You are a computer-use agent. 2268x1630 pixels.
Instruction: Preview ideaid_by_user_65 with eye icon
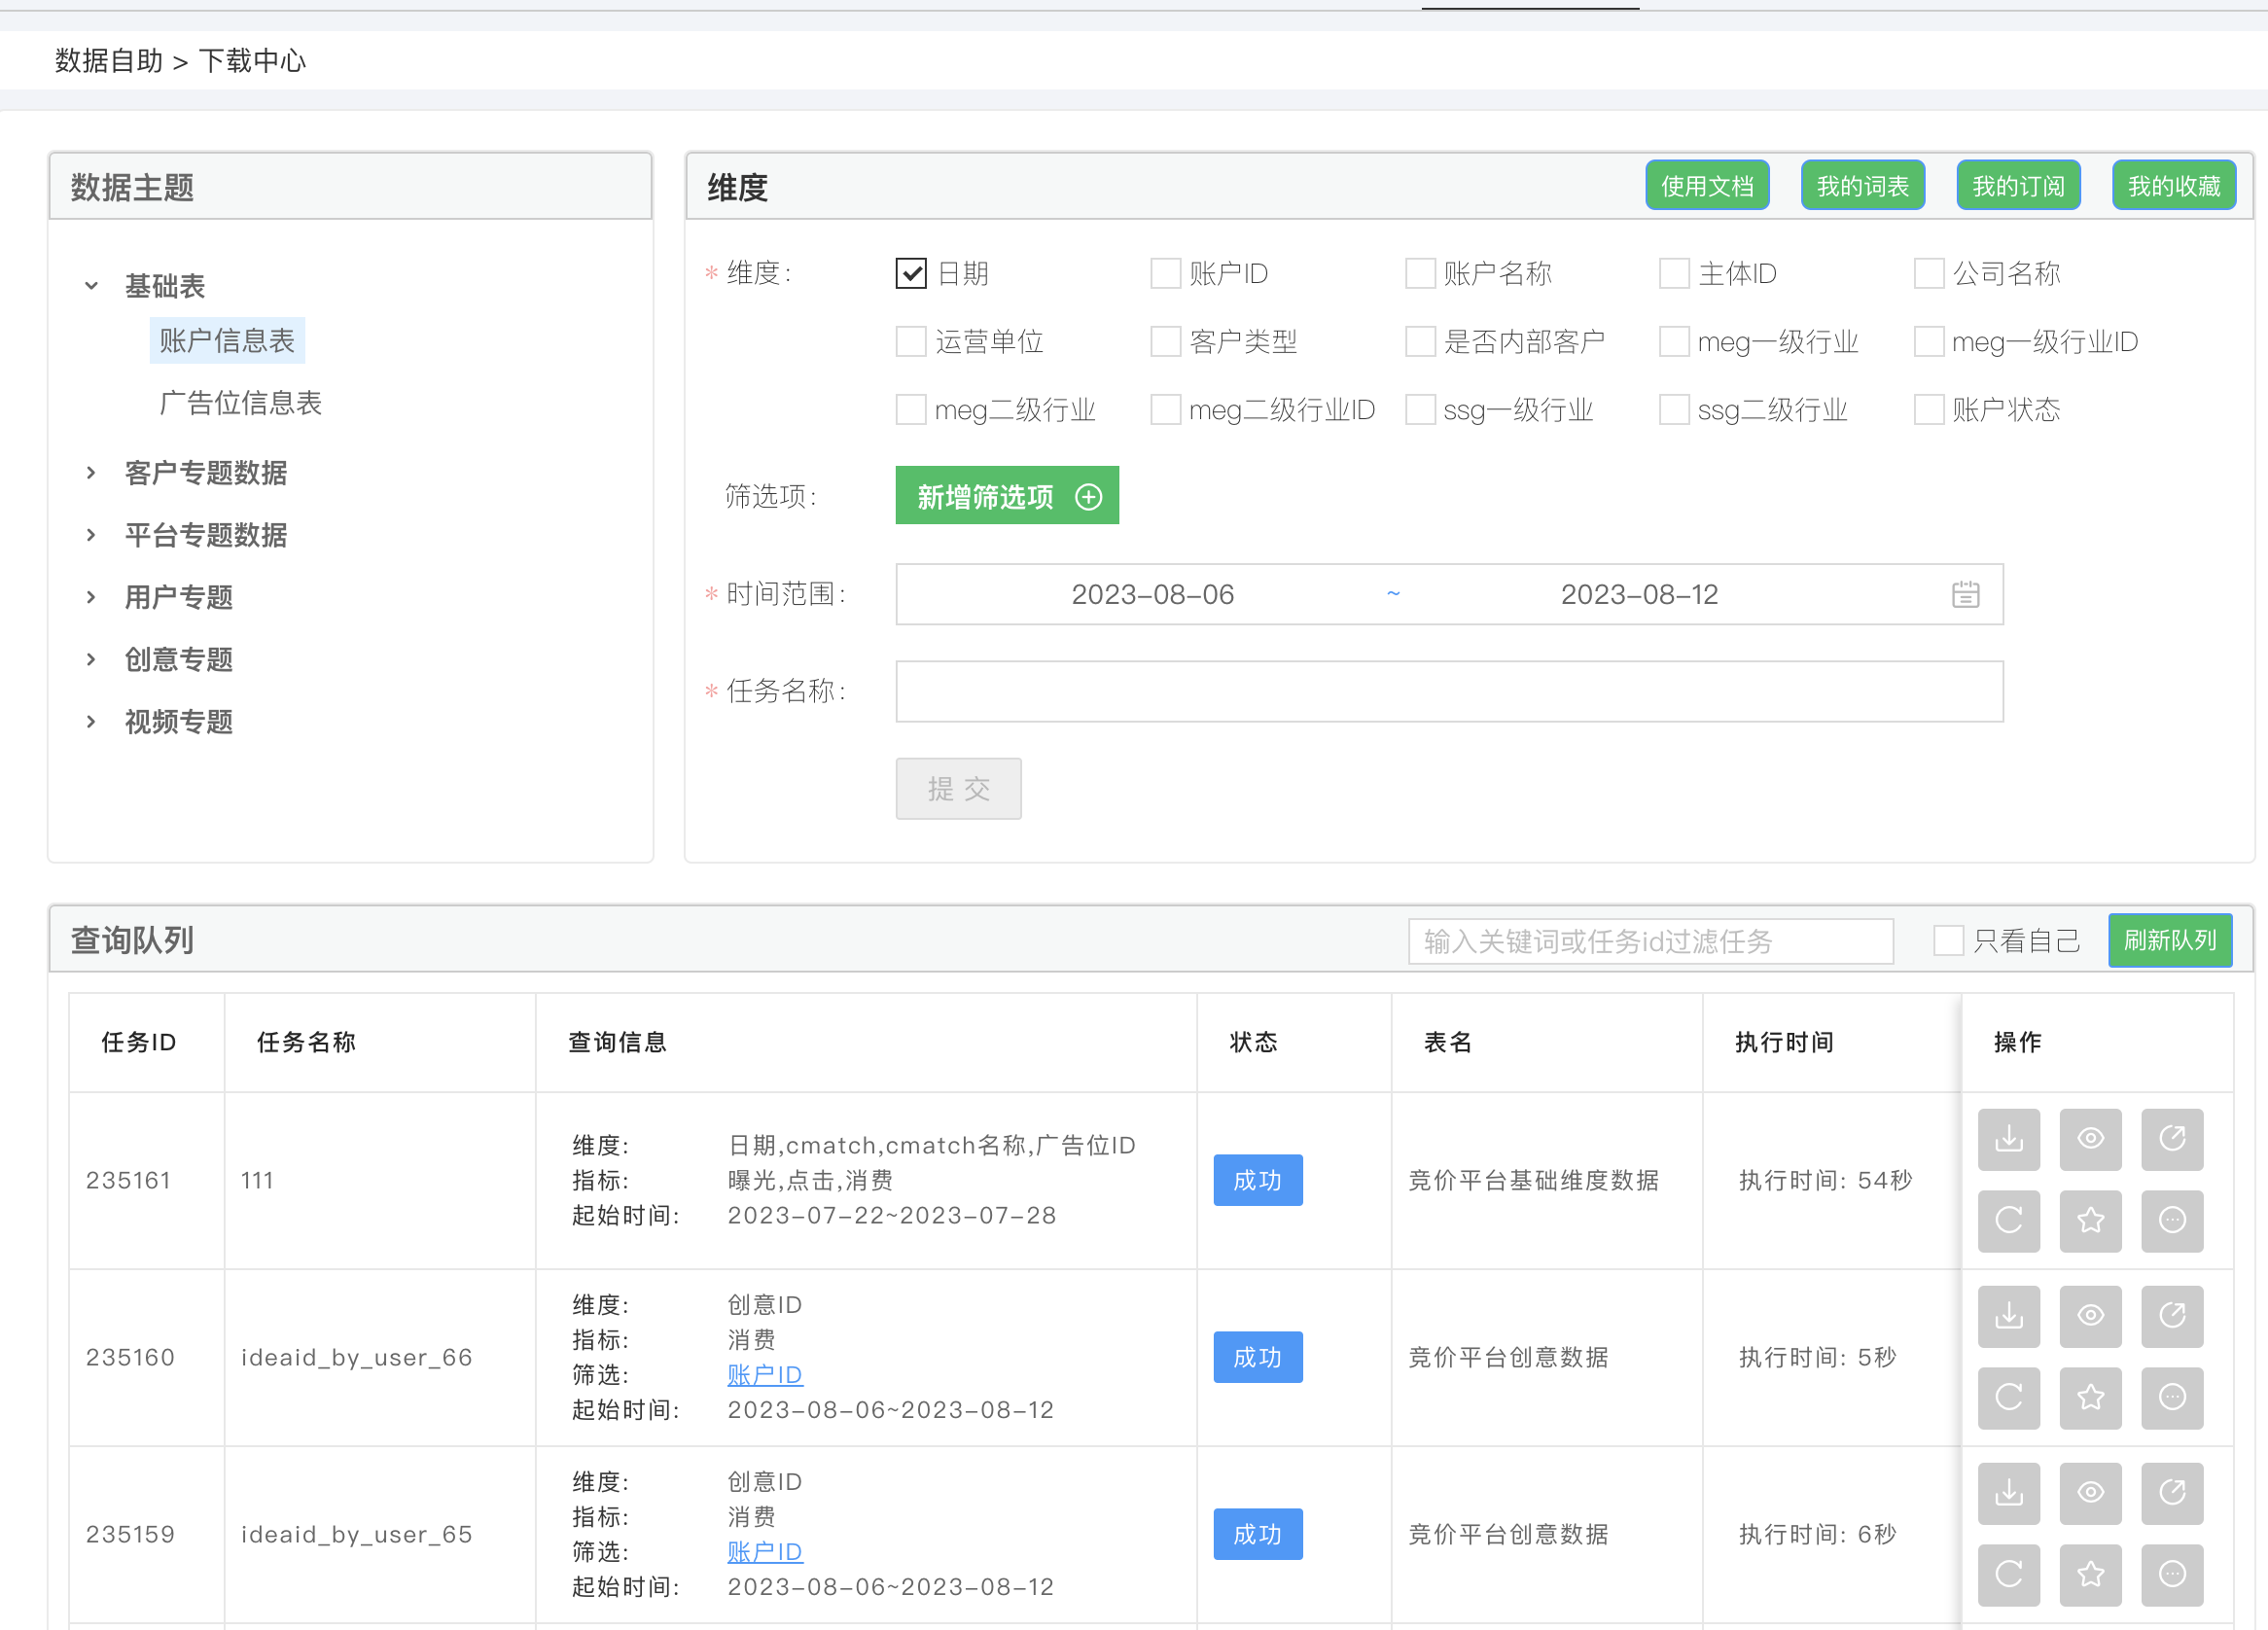(x=2090, y=1493)
